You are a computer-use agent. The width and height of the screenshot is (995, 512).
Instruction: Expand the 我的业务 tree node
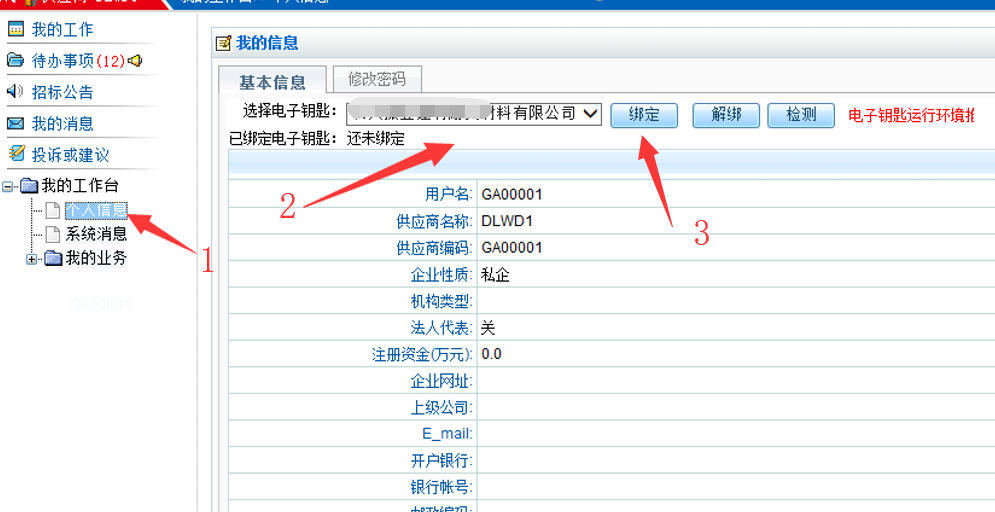pyautogui.click(x=32, y=259)
